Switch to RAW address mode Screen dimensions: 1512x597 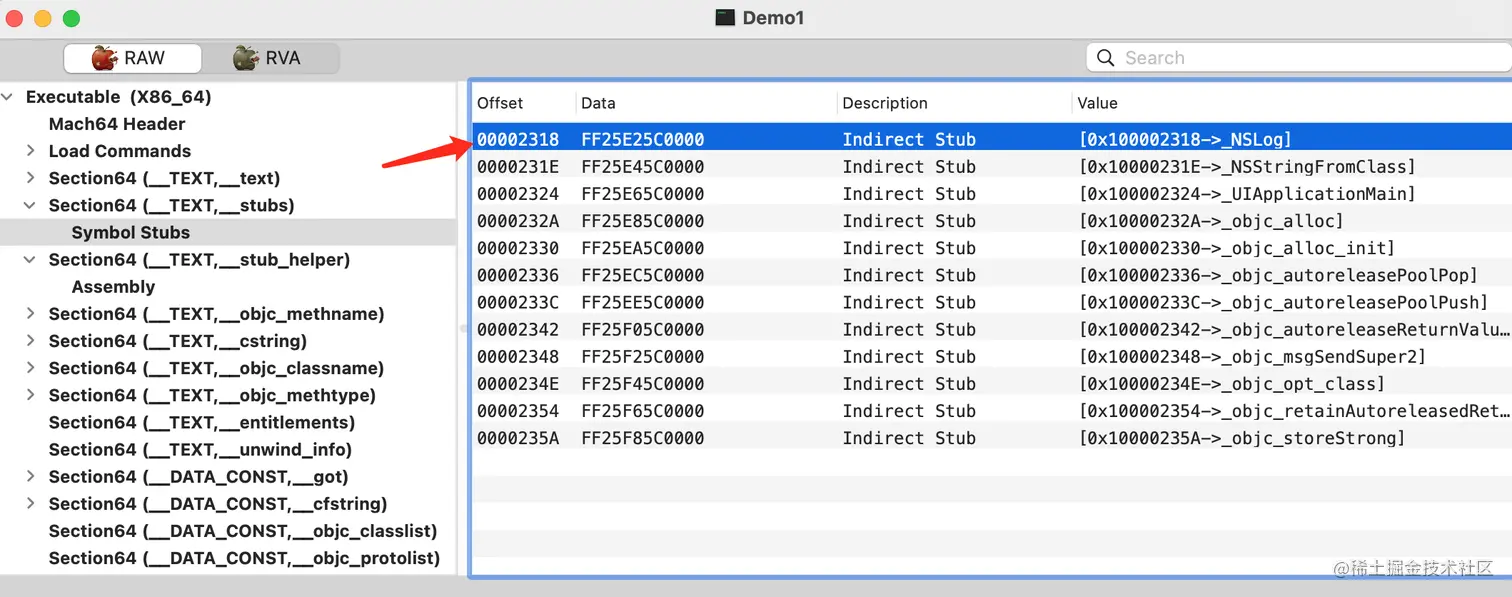(x=132, y=58)
